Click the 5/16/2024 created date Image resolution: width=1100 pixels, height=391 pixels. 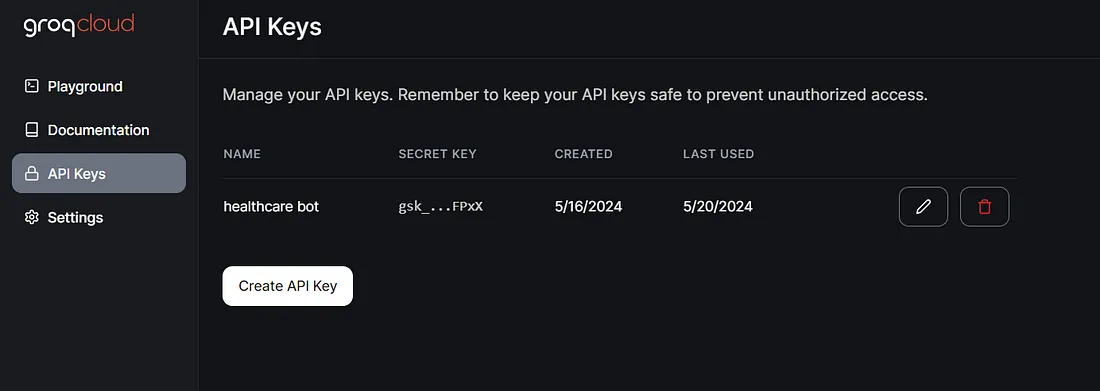click(589, 207)
